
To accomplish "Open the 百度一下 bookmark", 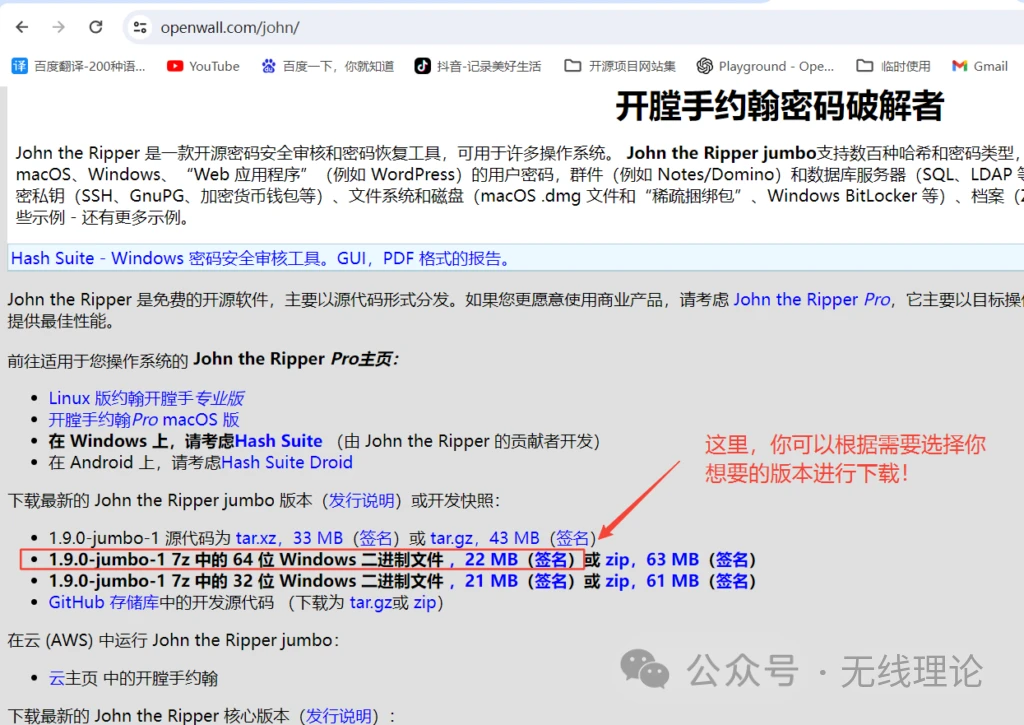I will [328, 66].
